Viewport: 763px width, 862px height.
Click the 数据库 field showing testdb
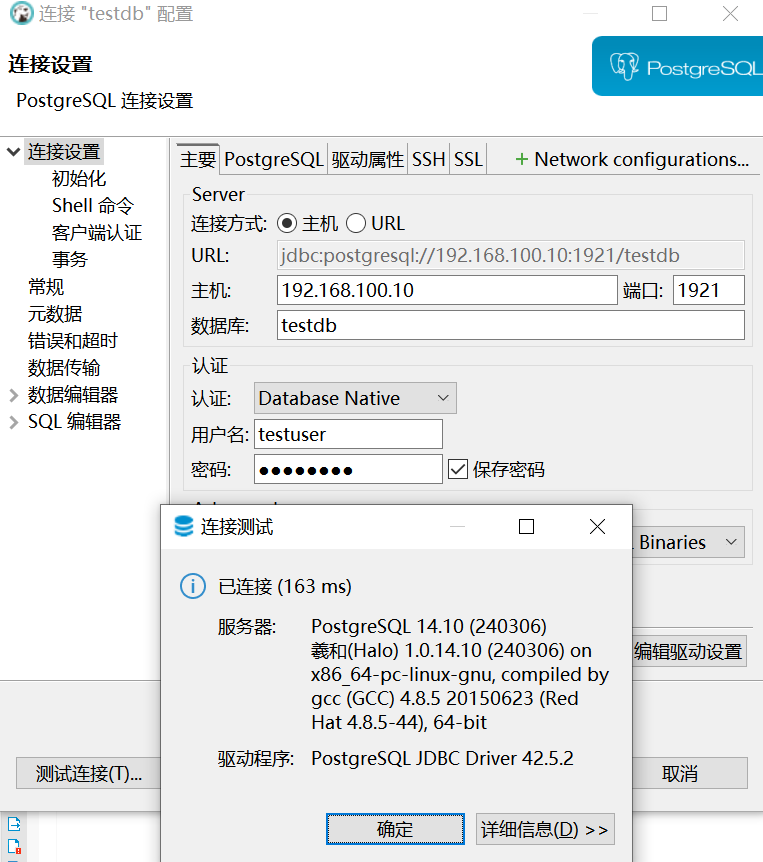pyautogui.click(x=511, y=325)
